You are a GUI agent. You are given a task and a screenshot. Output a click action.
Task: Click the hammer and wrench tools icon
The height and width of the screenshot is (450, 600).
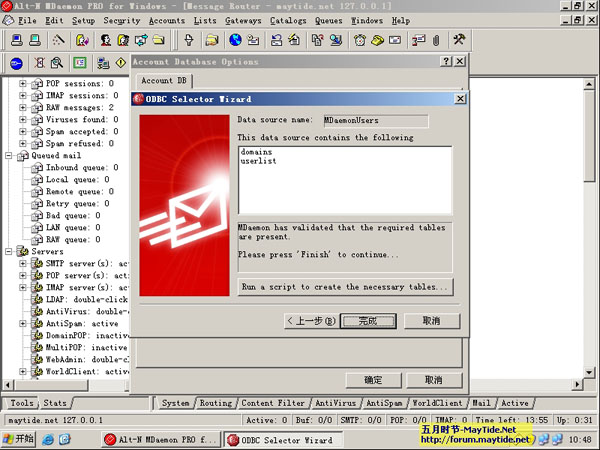coord(459,40)
